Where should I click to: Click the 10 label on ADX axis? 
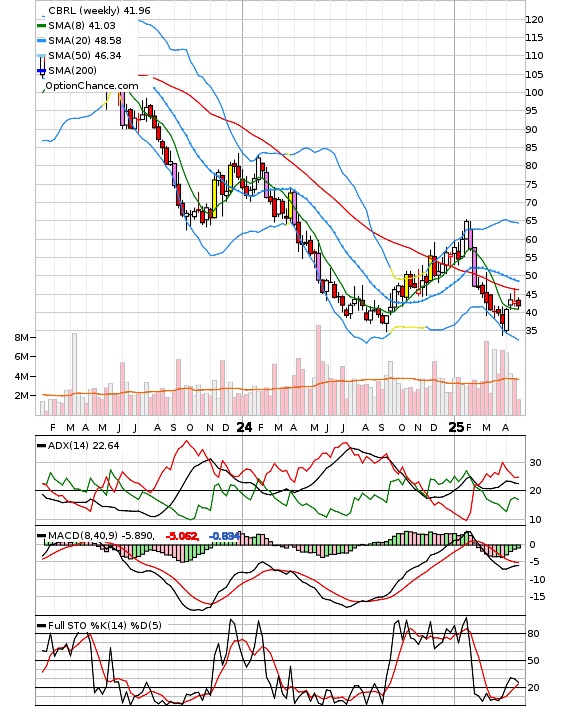click(x=535, y=520)
